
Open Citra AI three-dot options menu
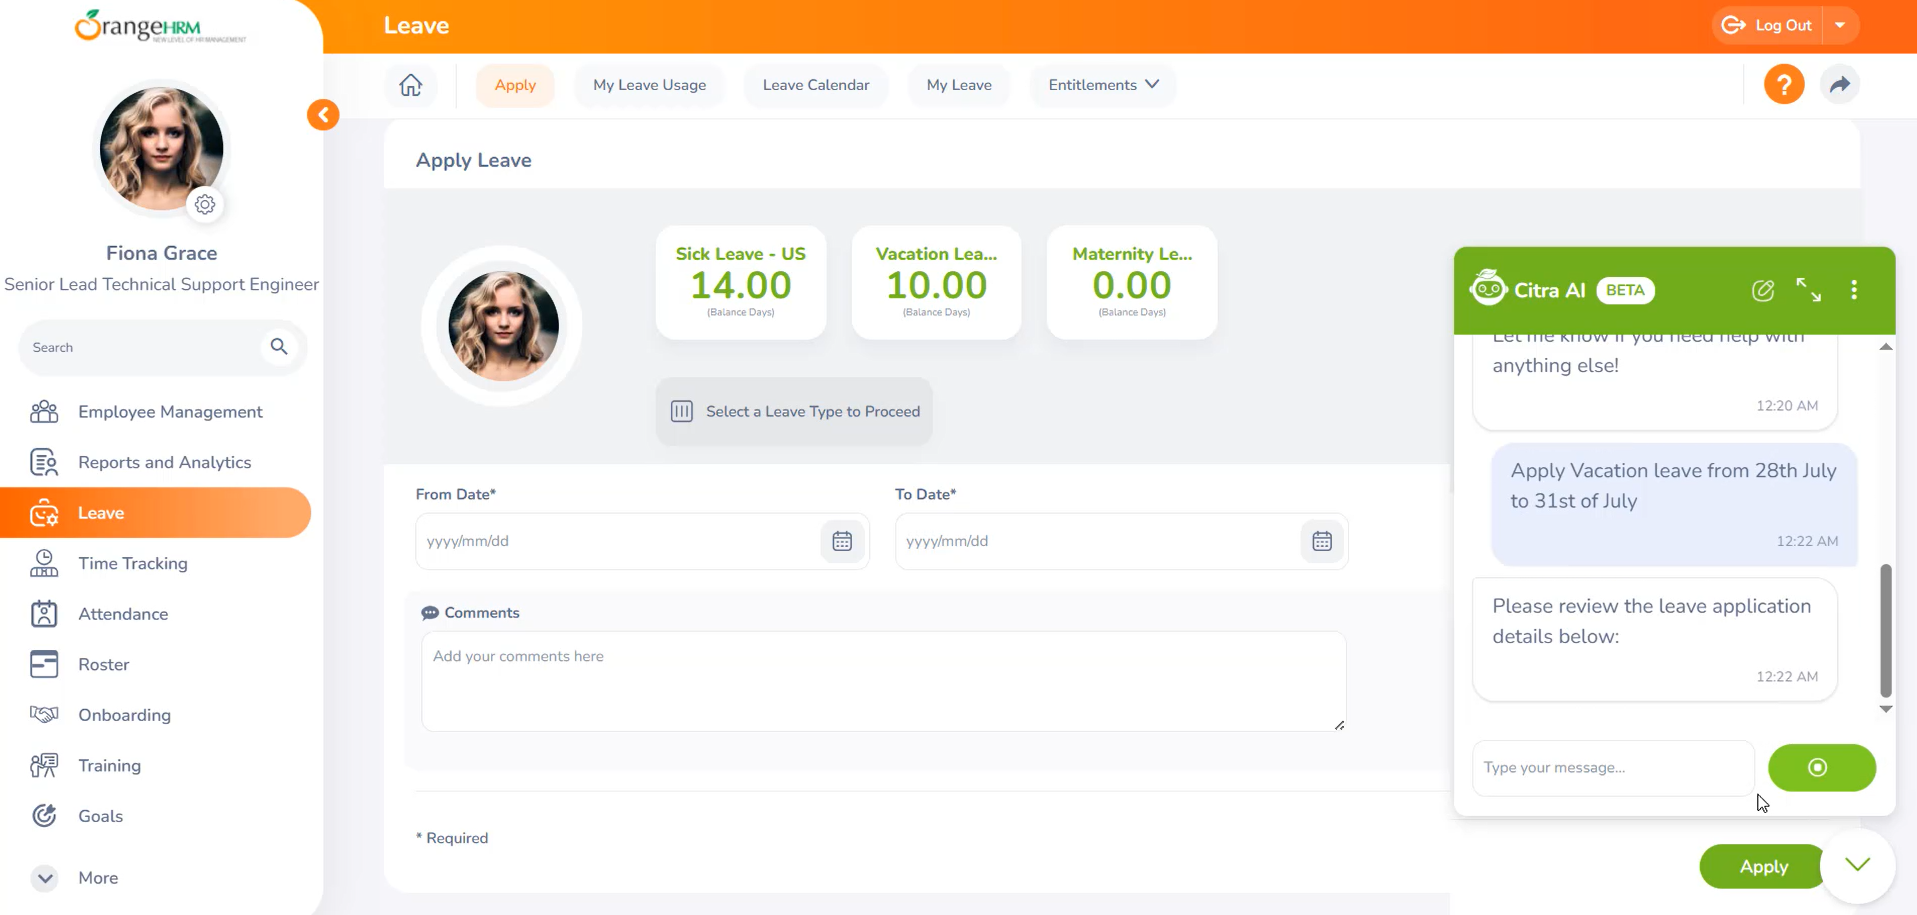tap(1854, 290)
